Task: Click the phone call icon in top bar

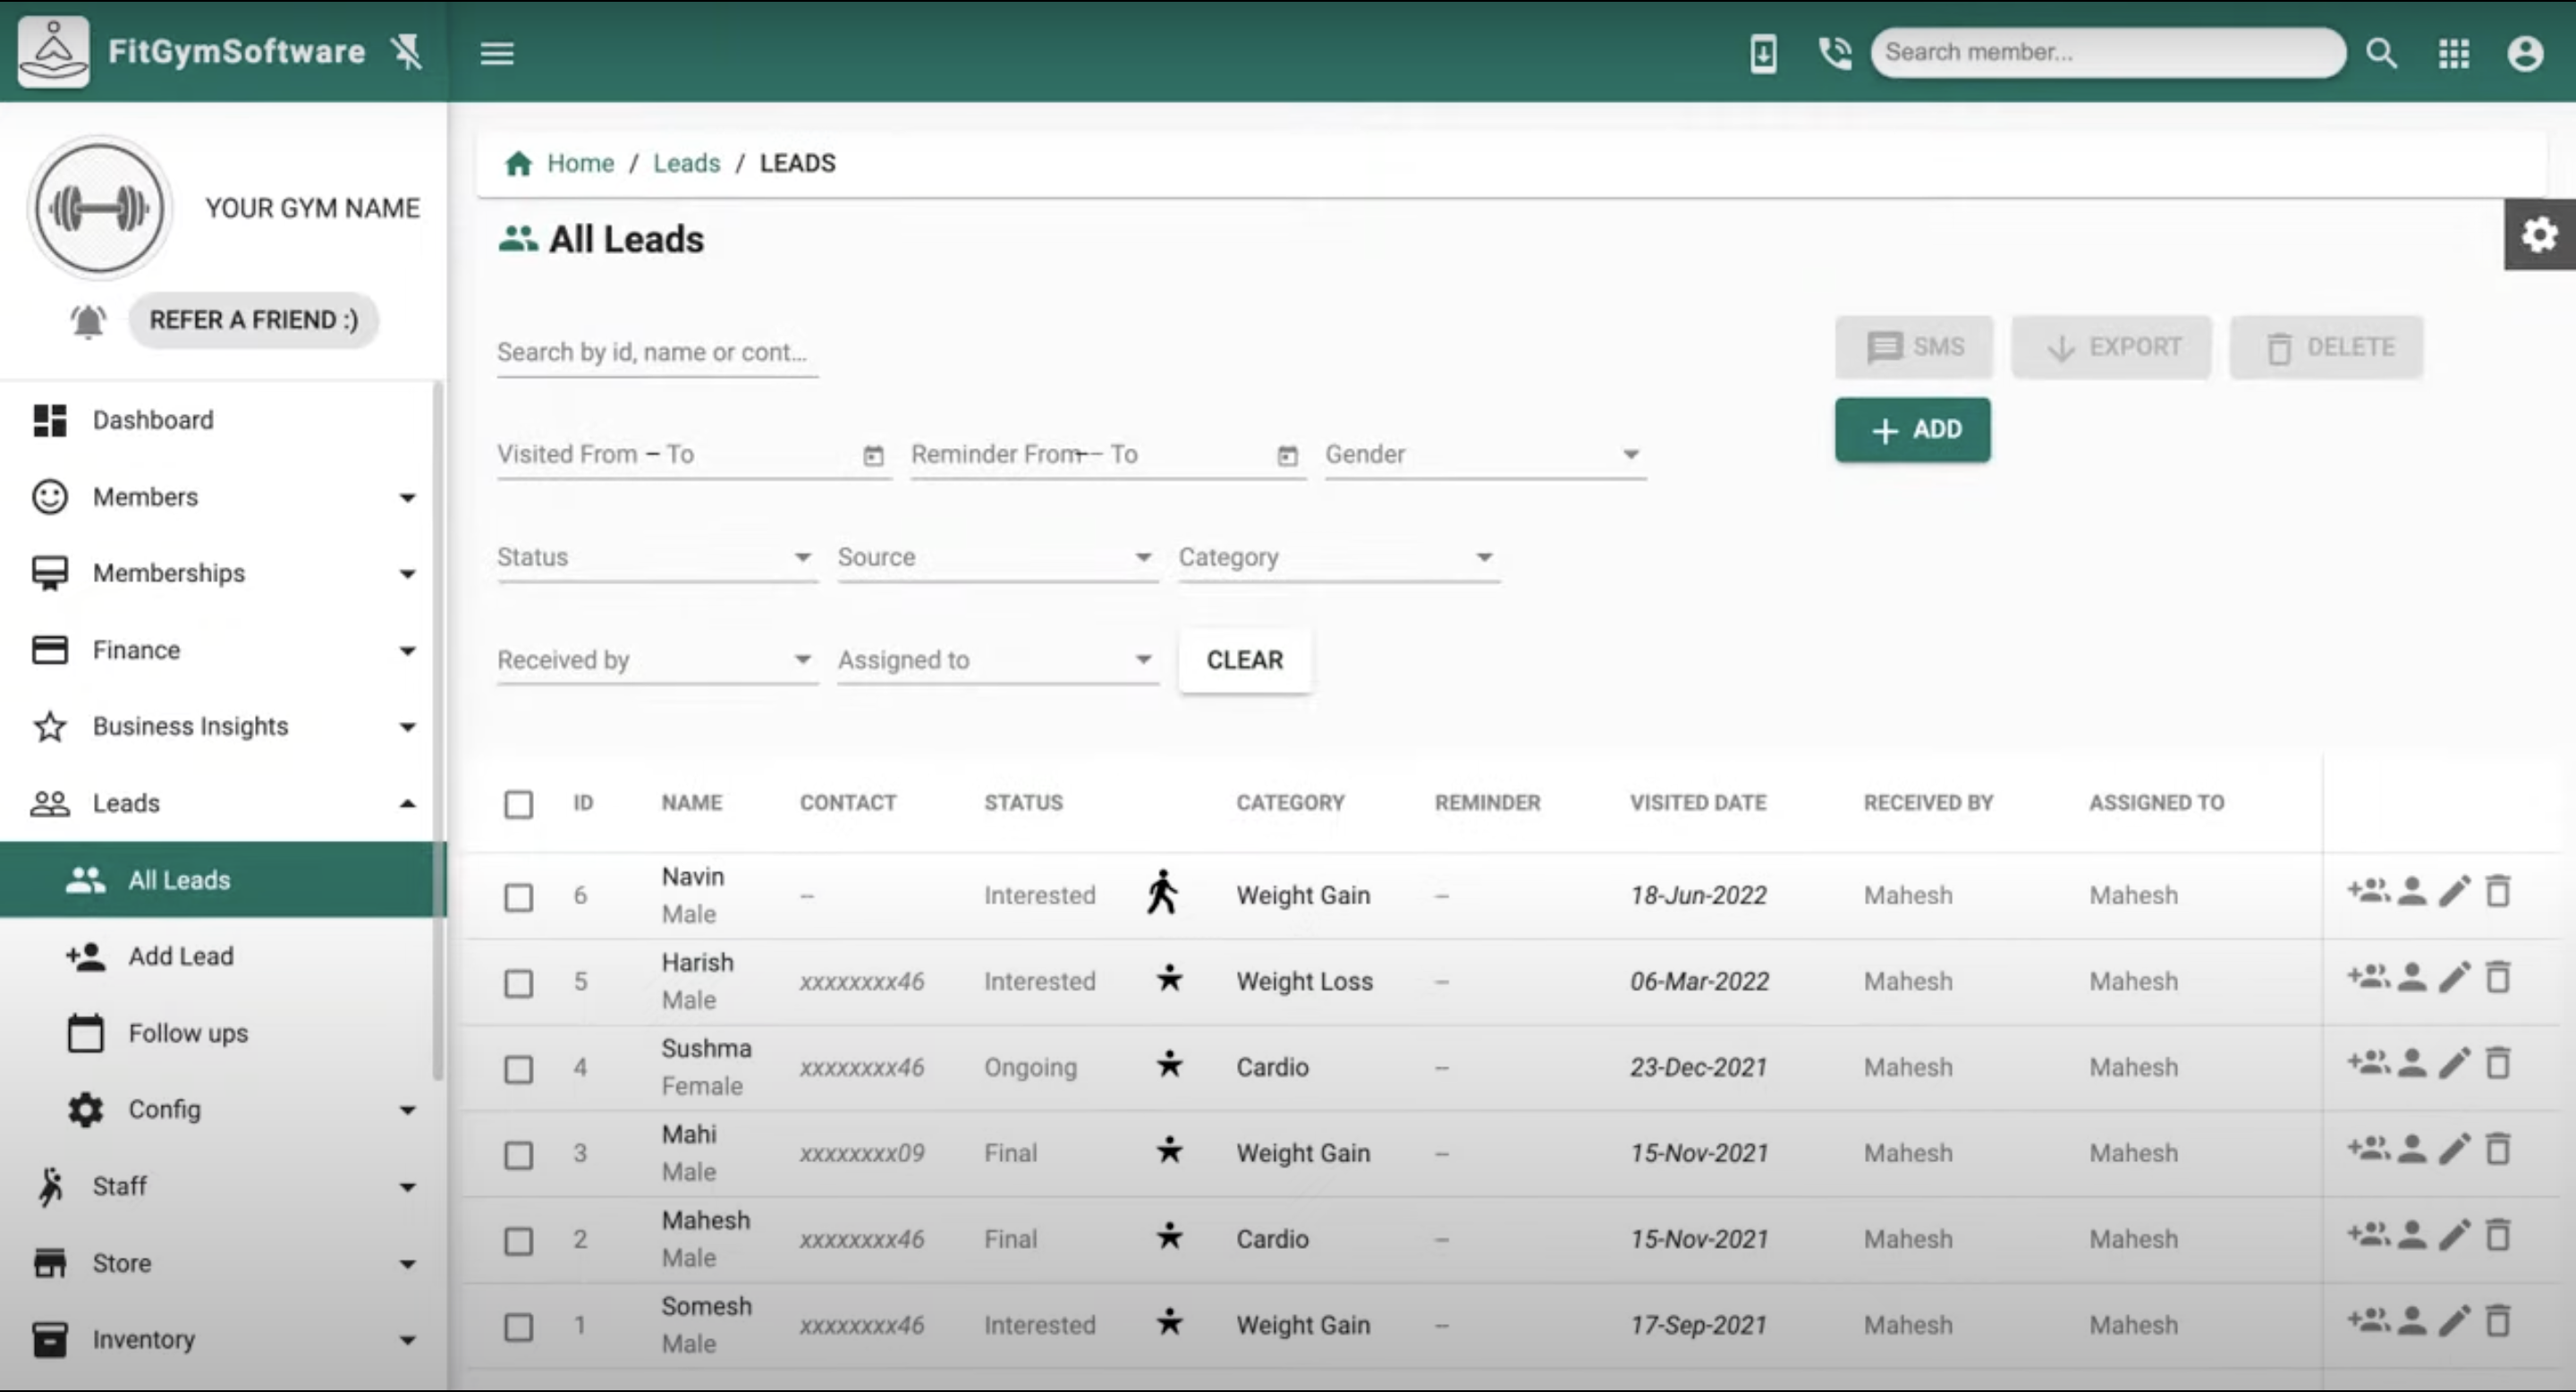Action: (1835, 53)
